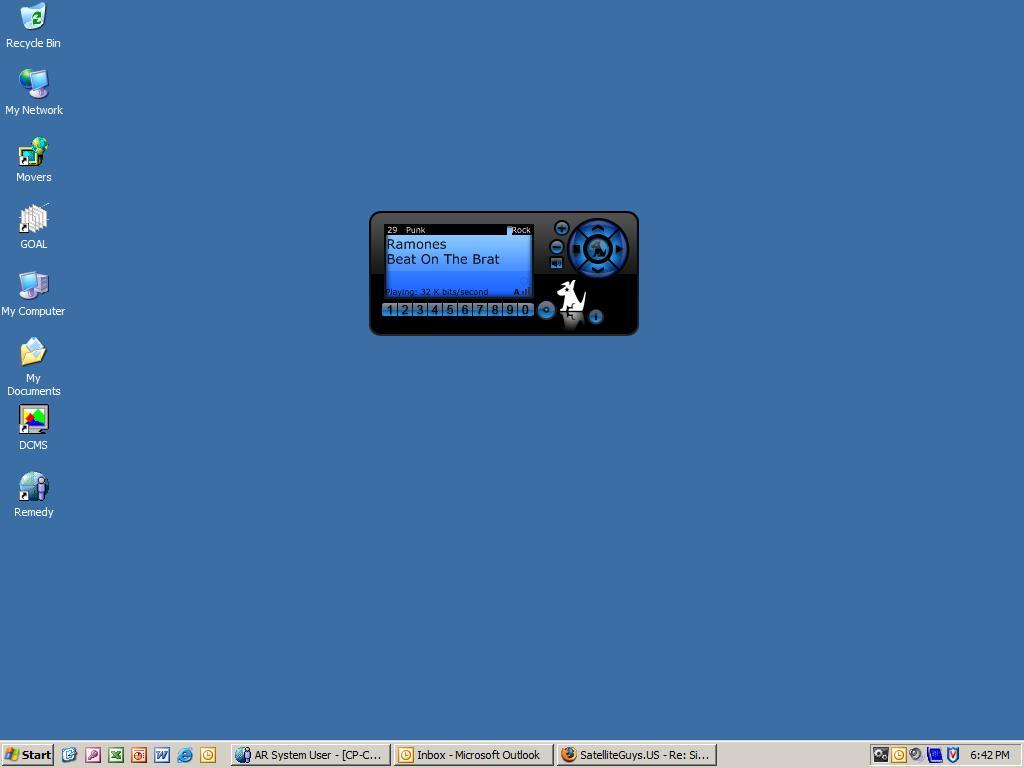Image resolution: width=1024 pixels, height=768 pixels.
Task: Select preset button 9
Action: 509,310
